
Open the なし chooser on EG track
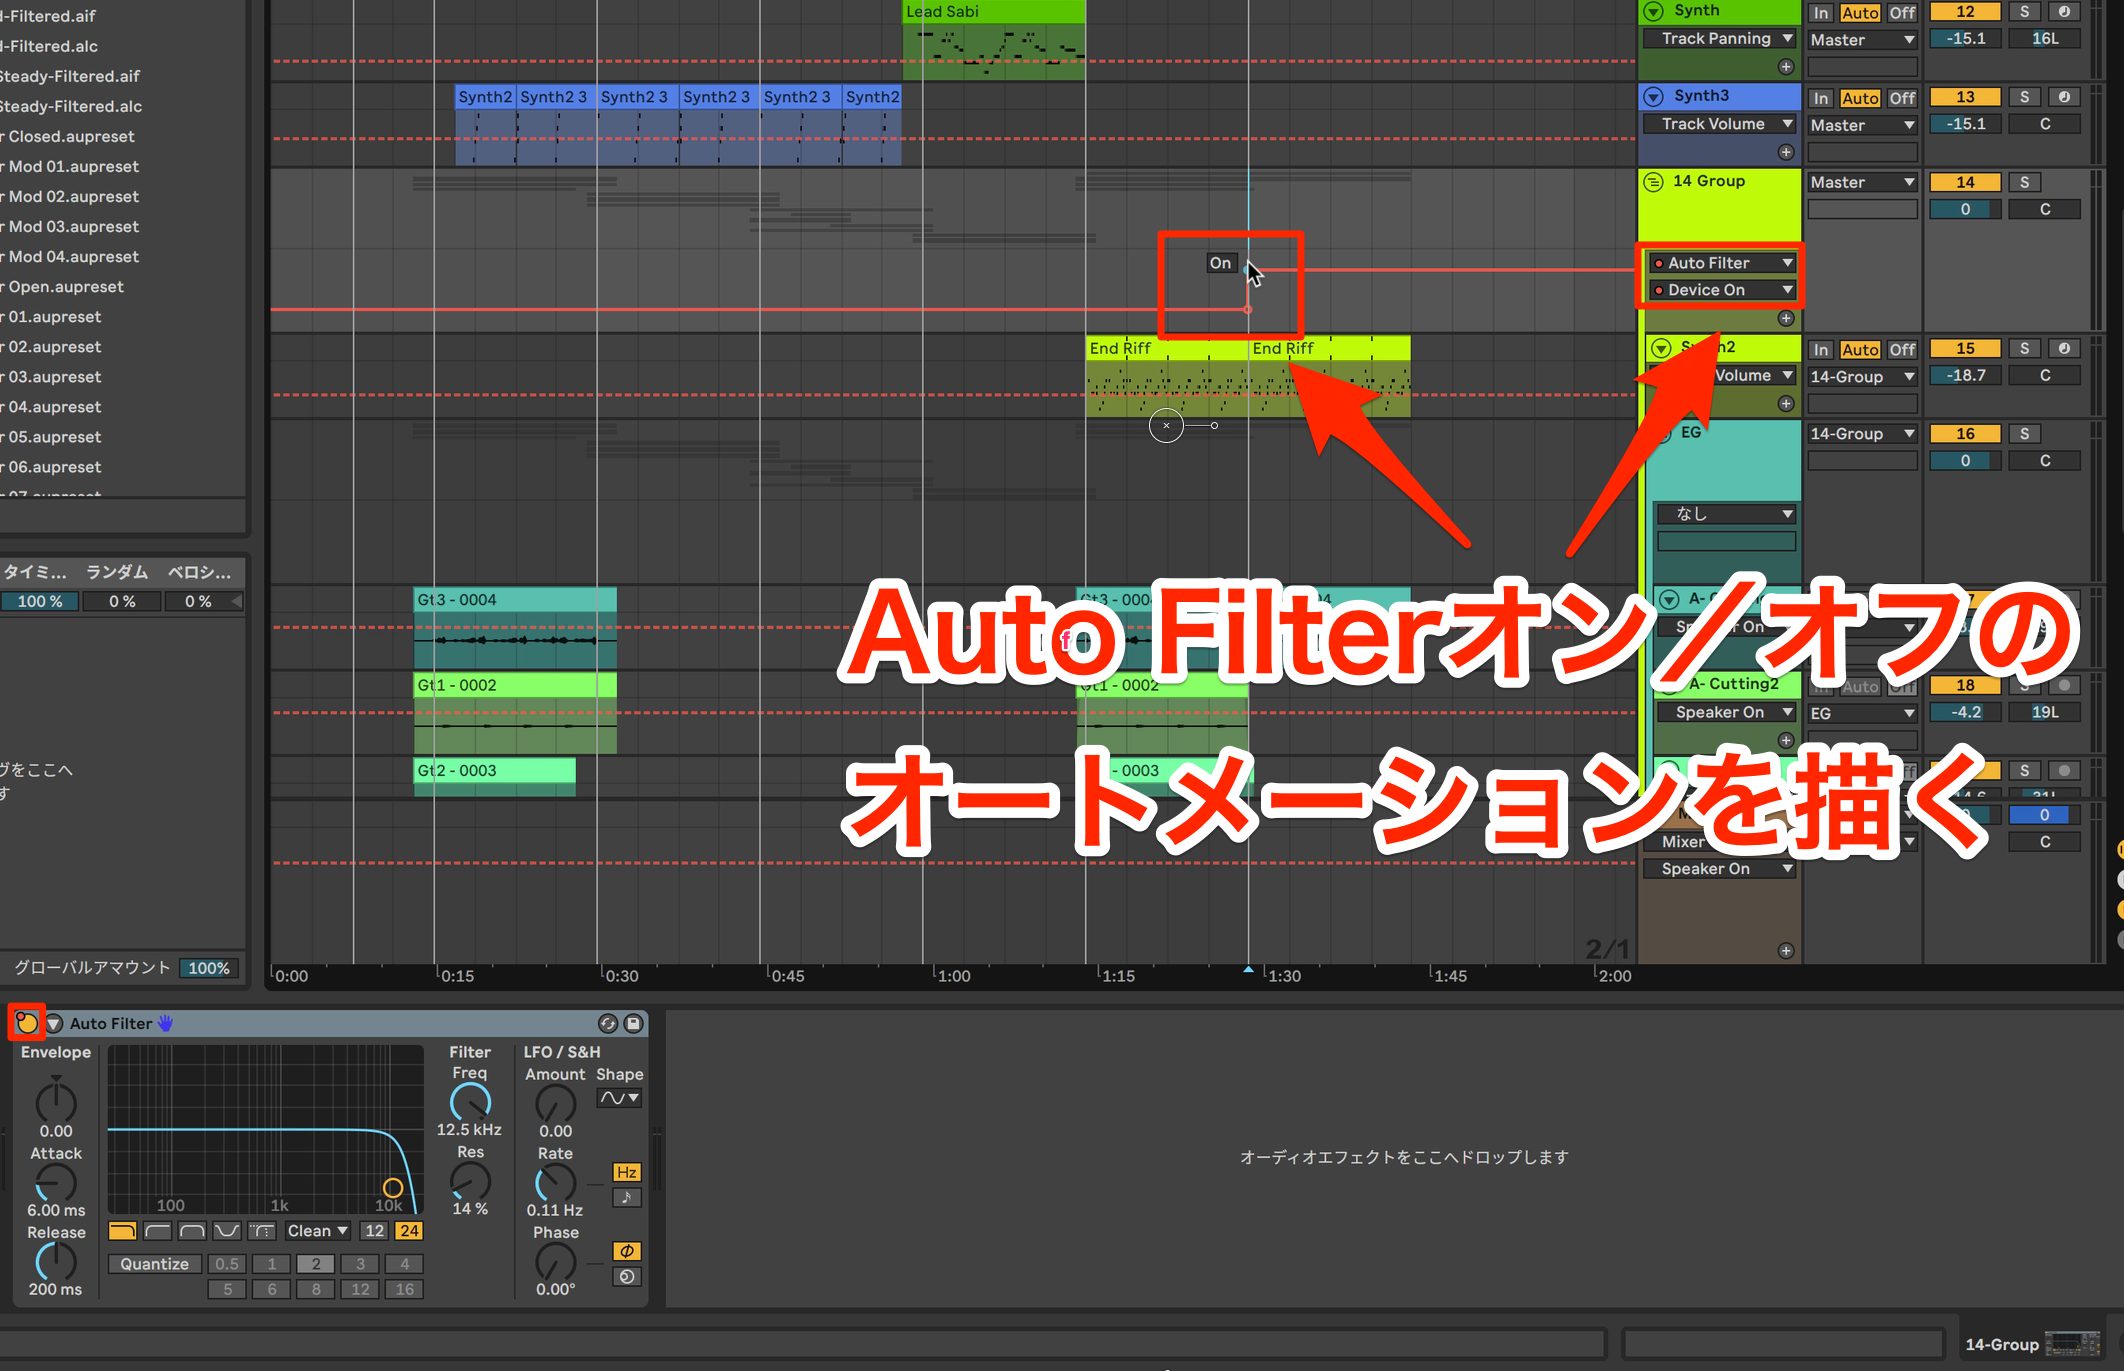tap(1726, 513)
